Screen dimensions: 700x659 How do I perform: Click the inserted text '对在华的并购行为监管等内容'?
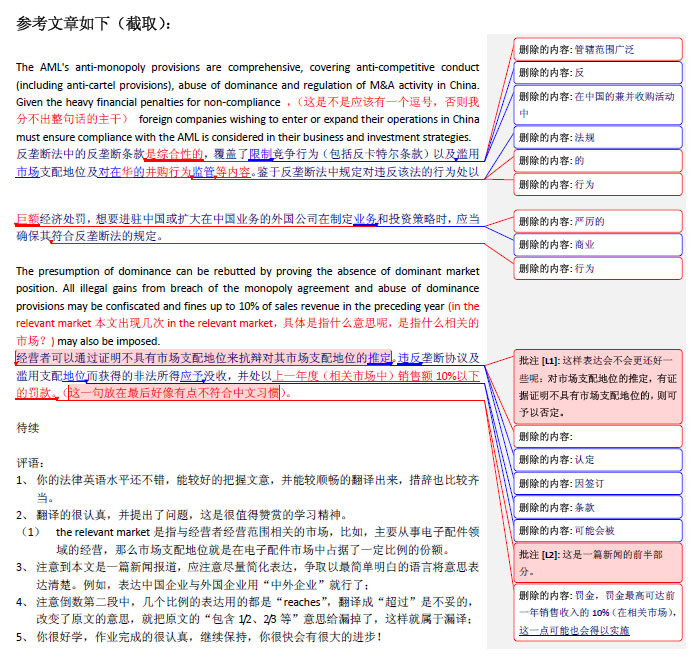(175, 172)
